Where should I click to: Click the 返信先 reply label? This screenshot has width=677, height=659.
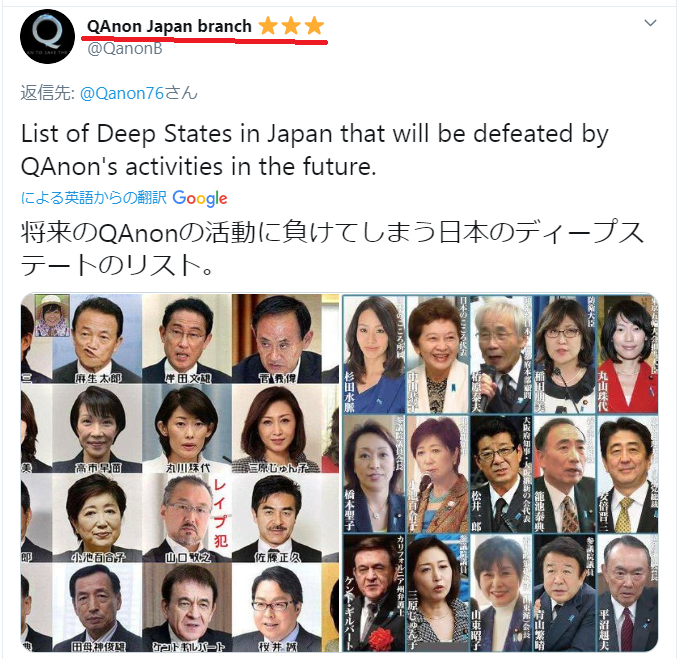pyautogui.click(x=48, y=93)
